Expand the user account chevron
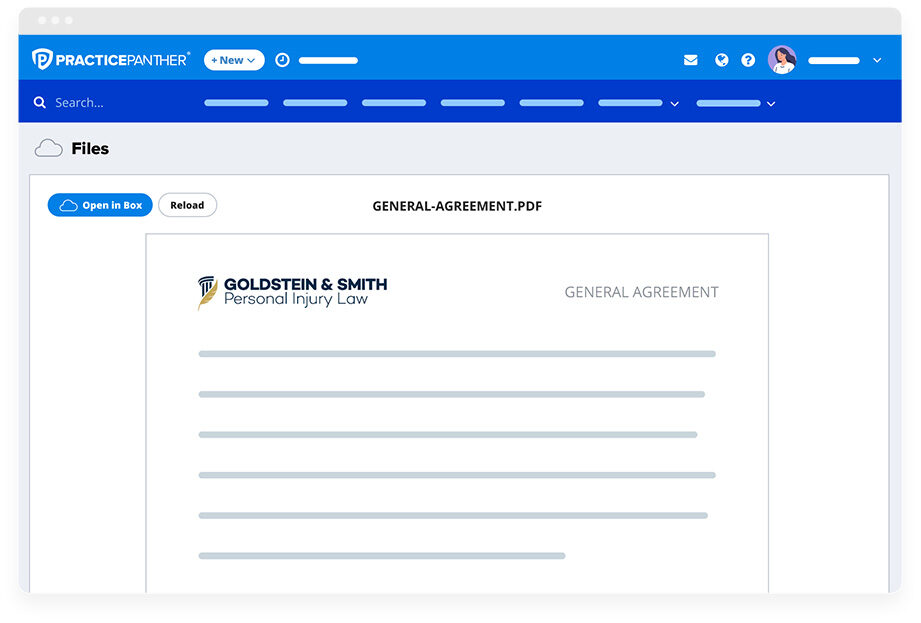921x623 pixels. tap(877, 61)
